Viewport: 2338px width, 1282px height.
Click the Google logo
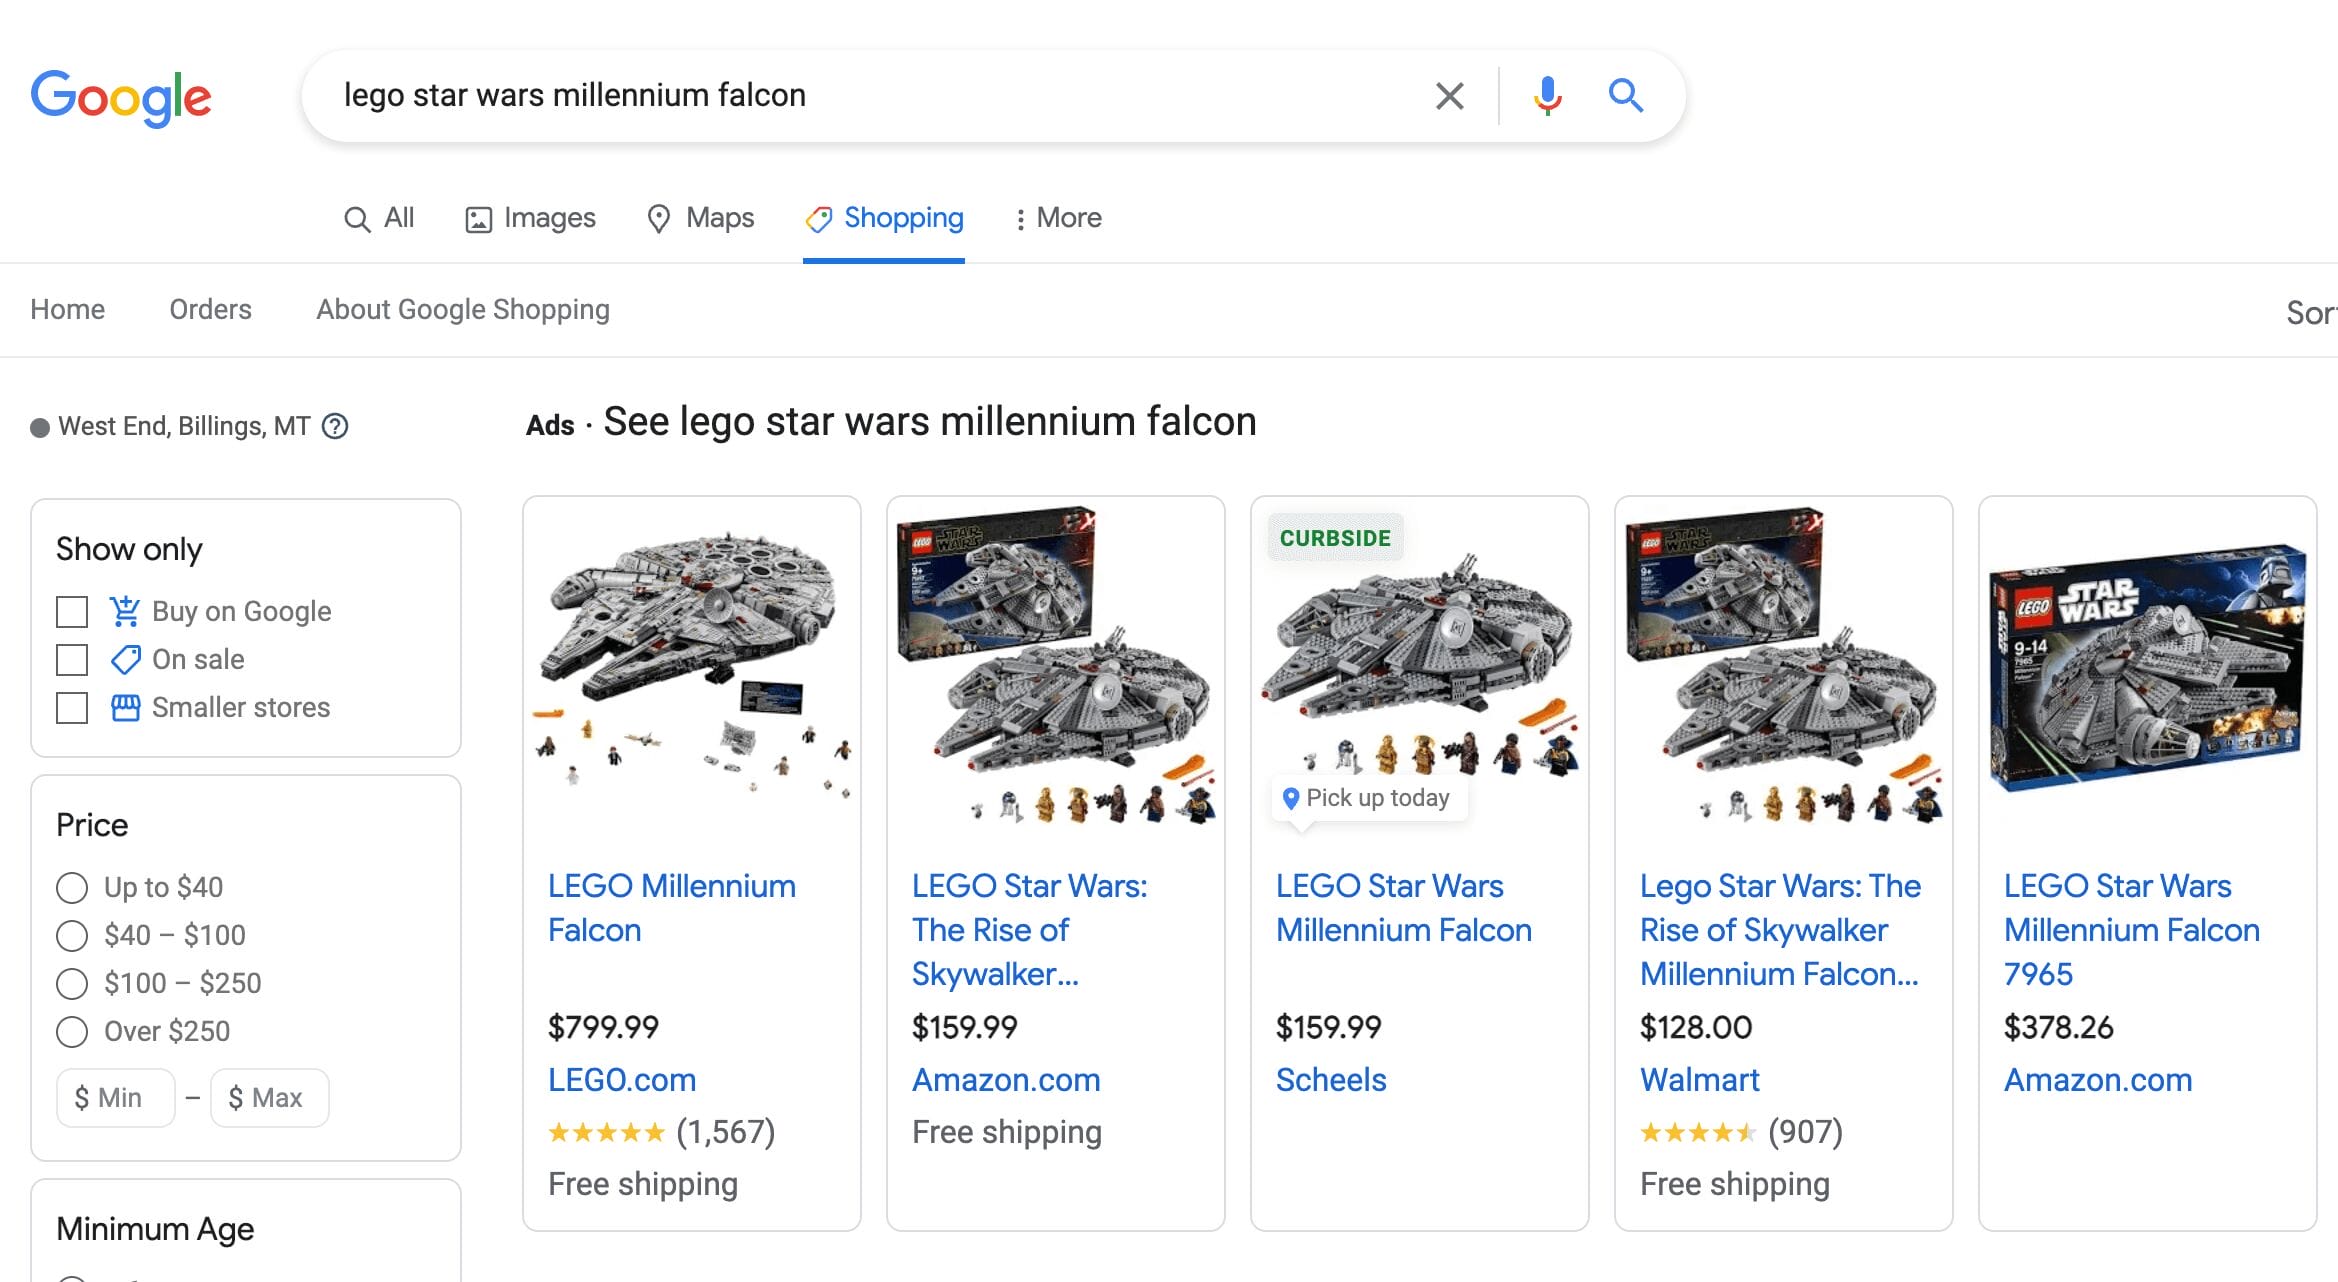pos(121,97)
